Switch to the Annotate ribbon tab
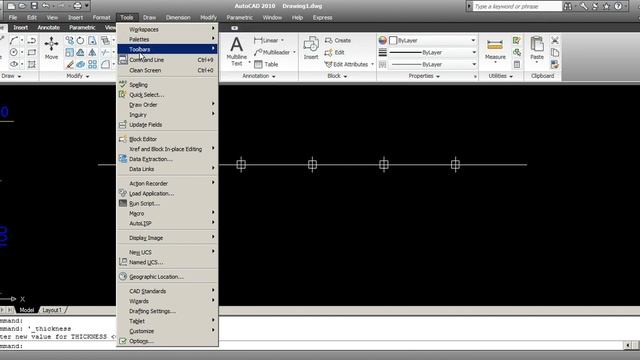 tap(49, 27)
